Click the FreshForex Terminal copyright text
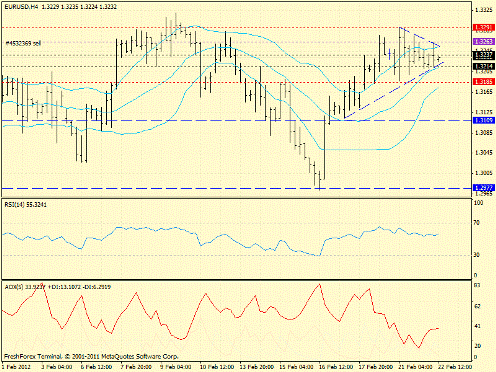This screenshot has width=496, height=372. coord(91,357)
